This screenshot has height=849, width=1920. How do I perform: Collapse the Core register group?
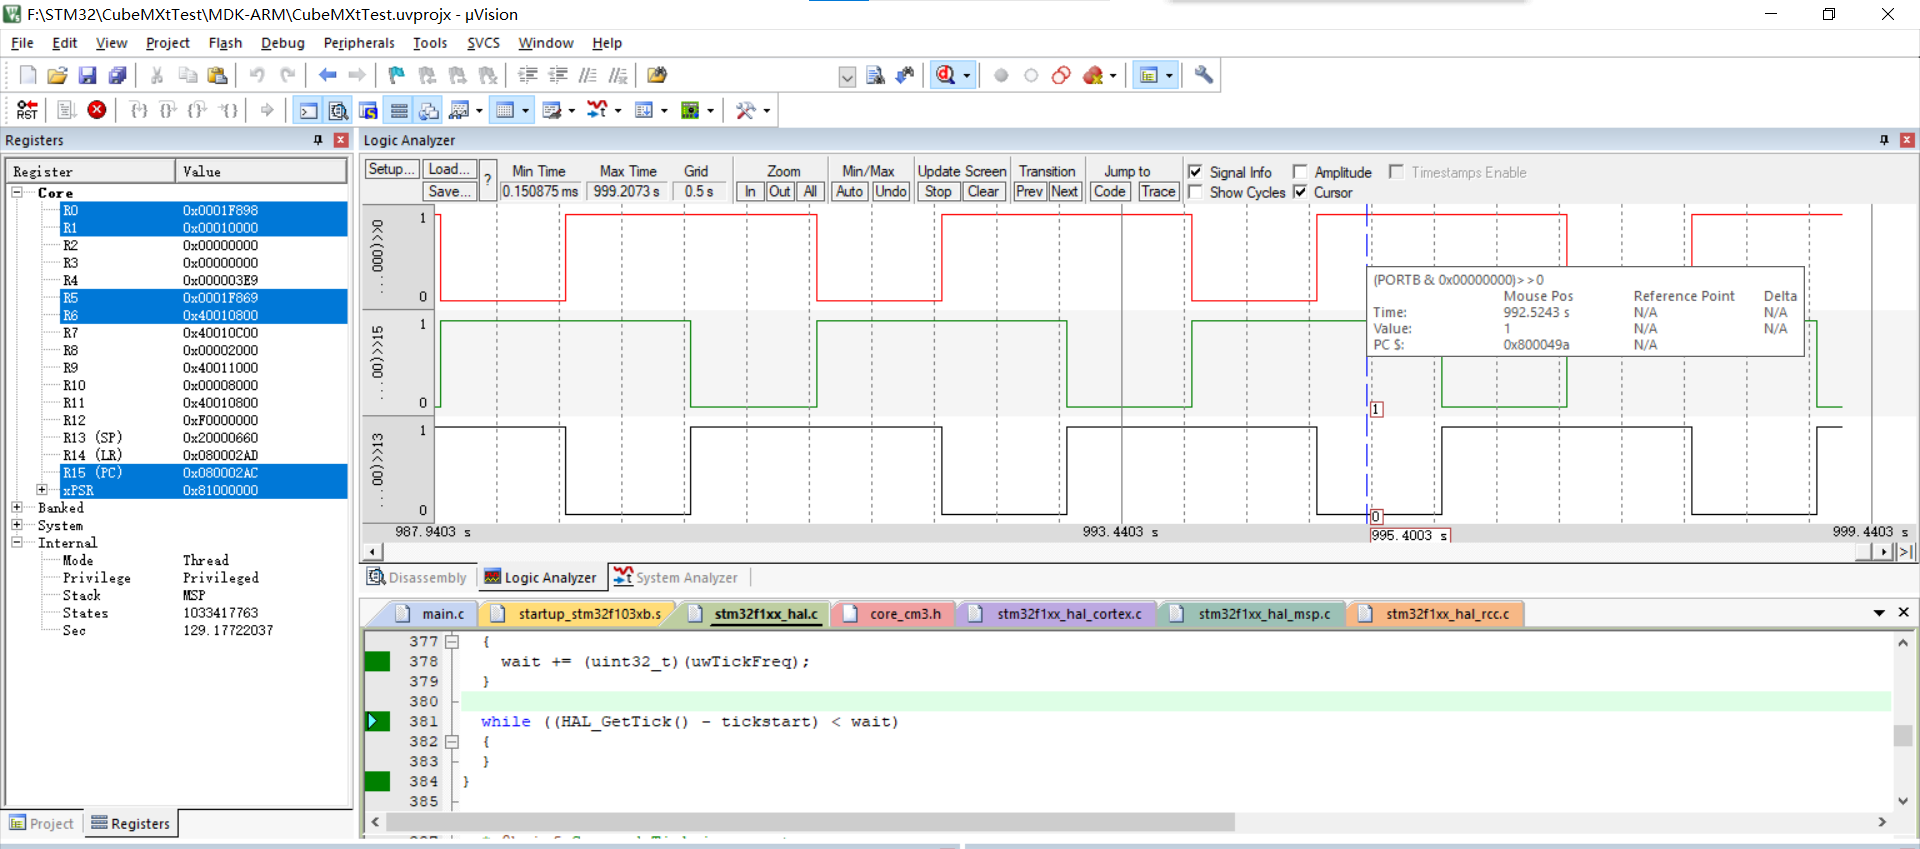(x=17, y=192)
